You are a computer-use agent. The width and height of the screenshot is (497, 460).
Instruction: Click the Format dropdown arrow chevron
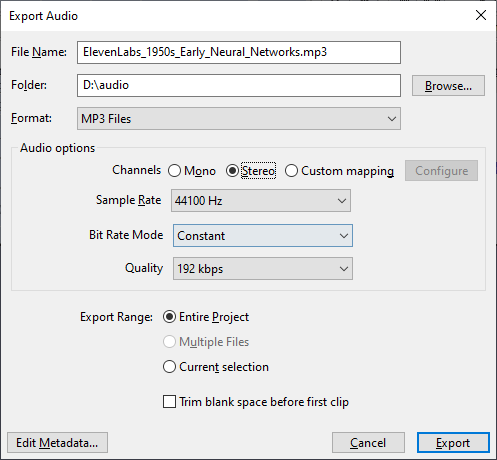point(392,119)
